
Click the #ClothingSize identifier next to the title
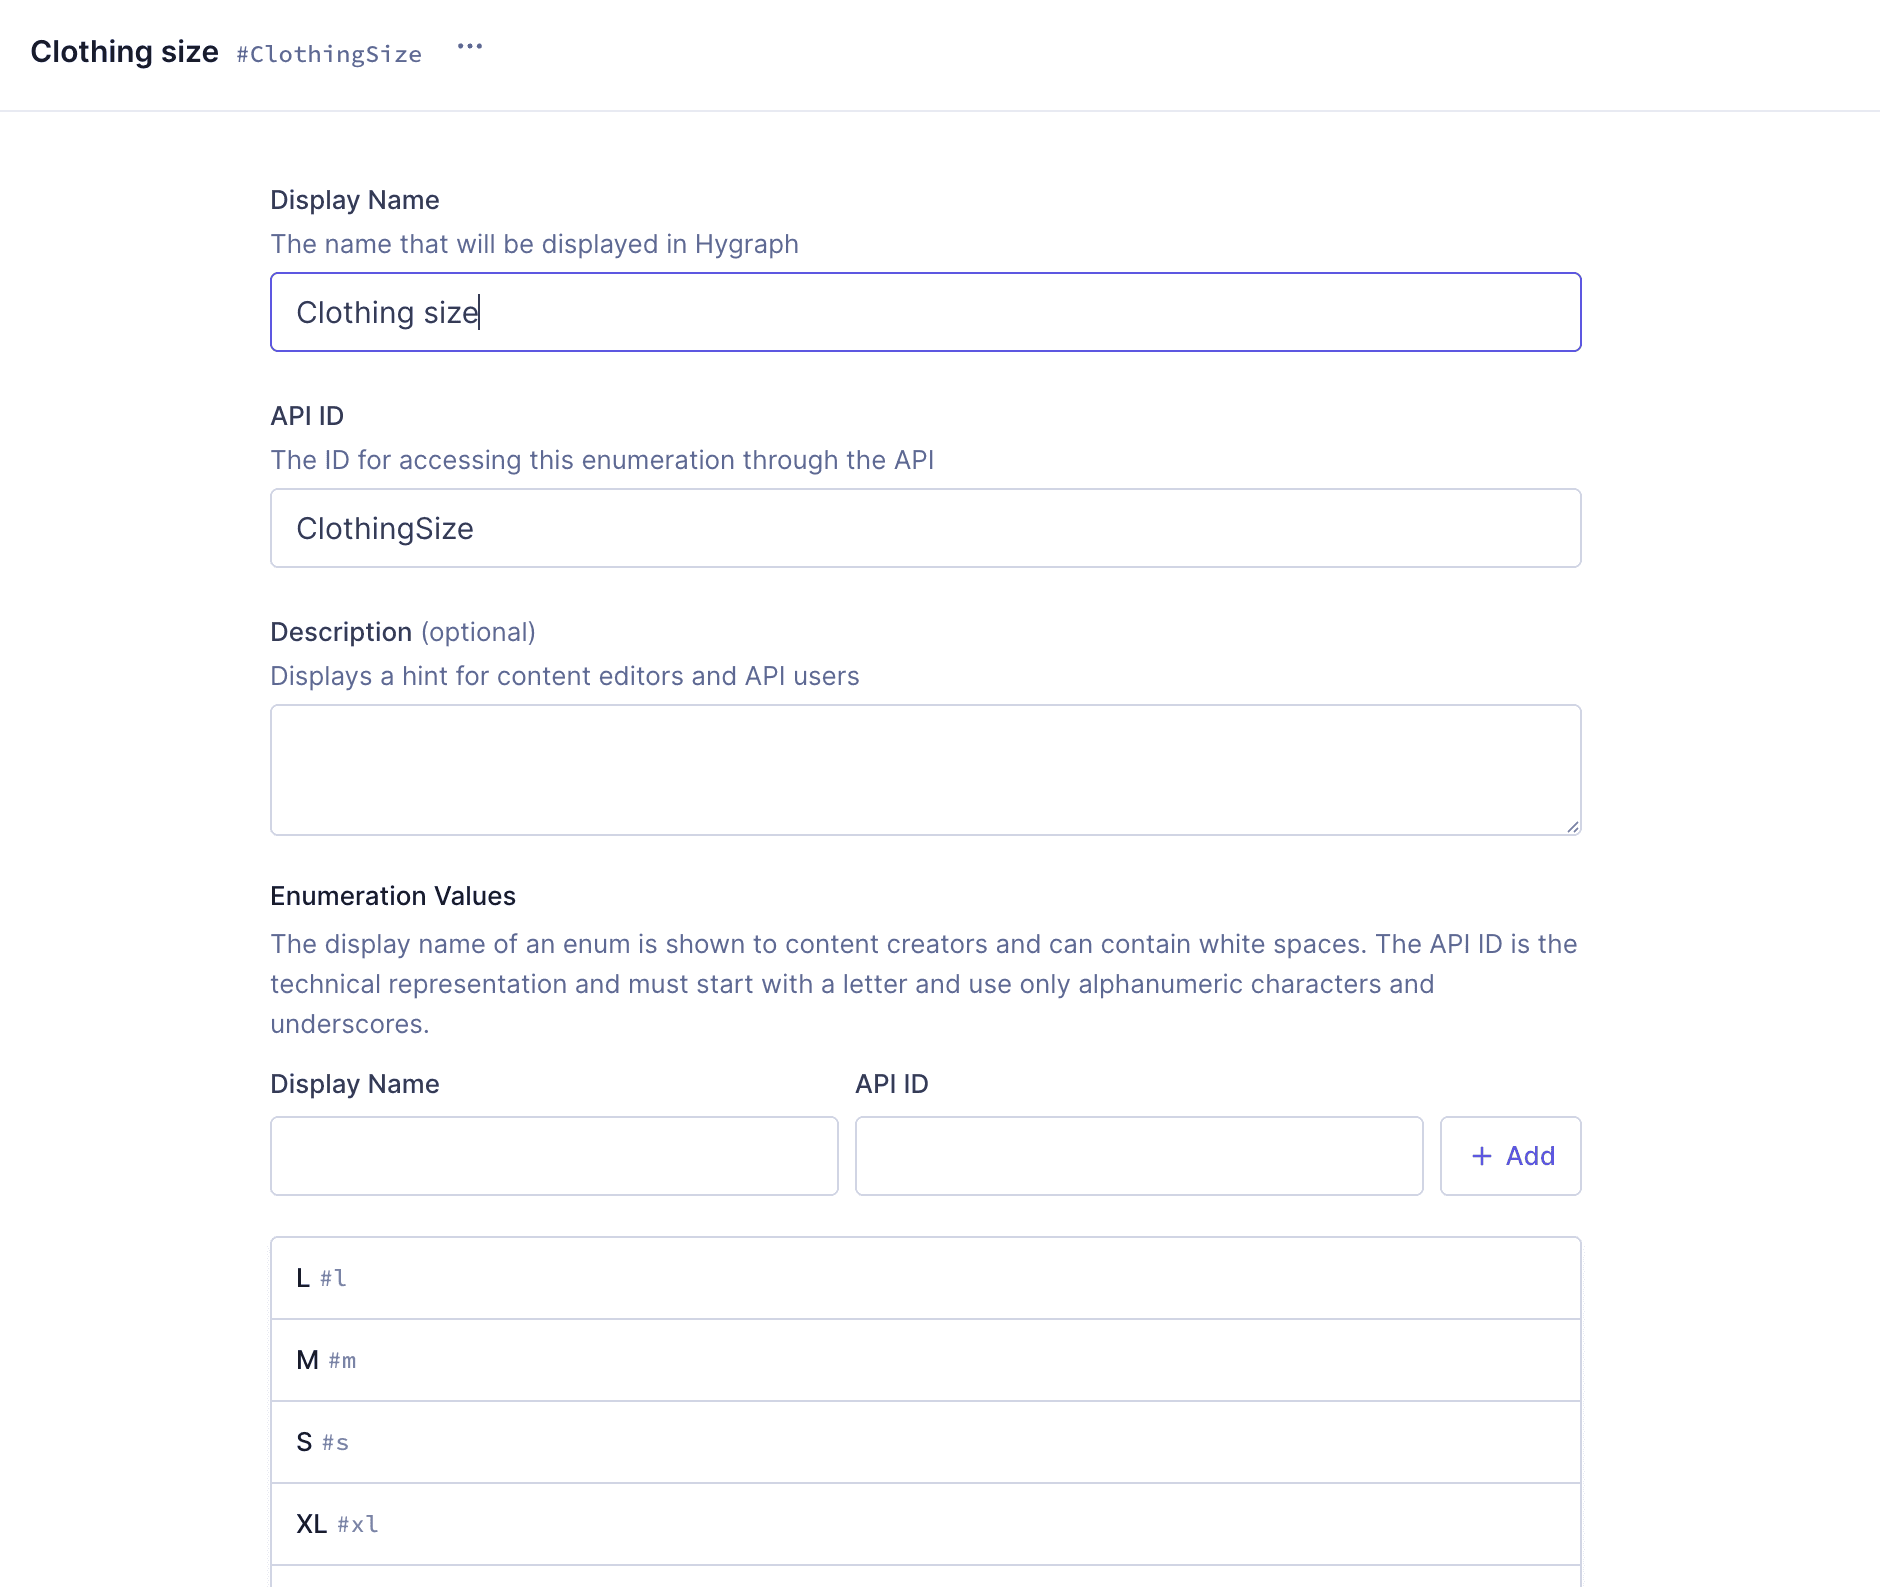click(x=328, y=54)
